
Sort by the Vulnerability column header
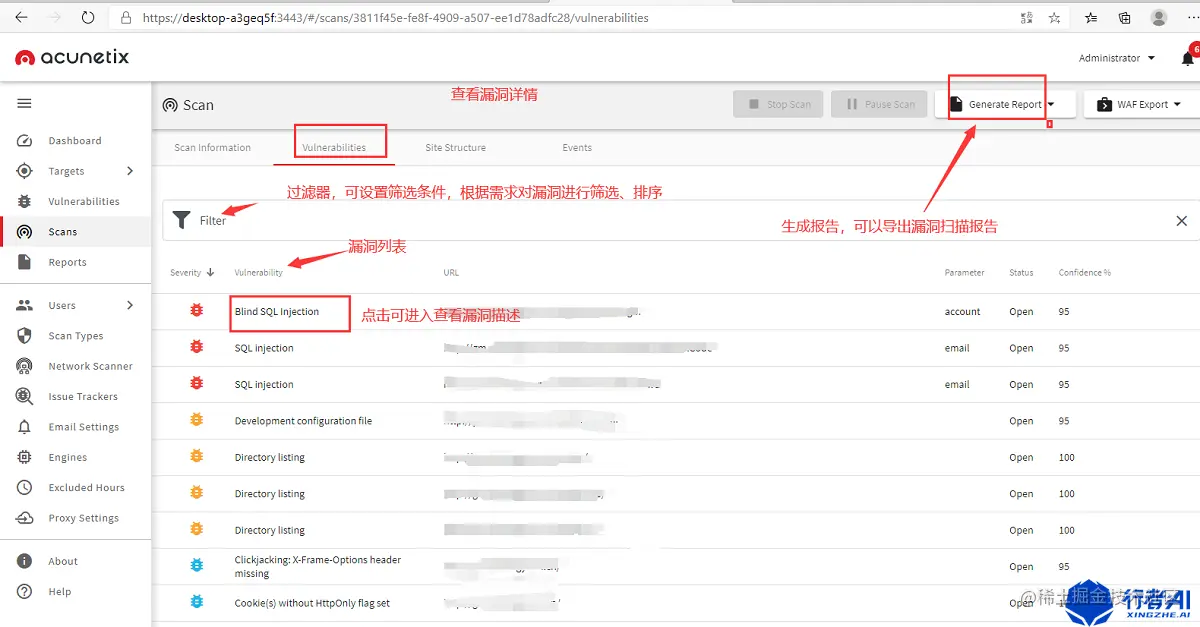[258, 272]
